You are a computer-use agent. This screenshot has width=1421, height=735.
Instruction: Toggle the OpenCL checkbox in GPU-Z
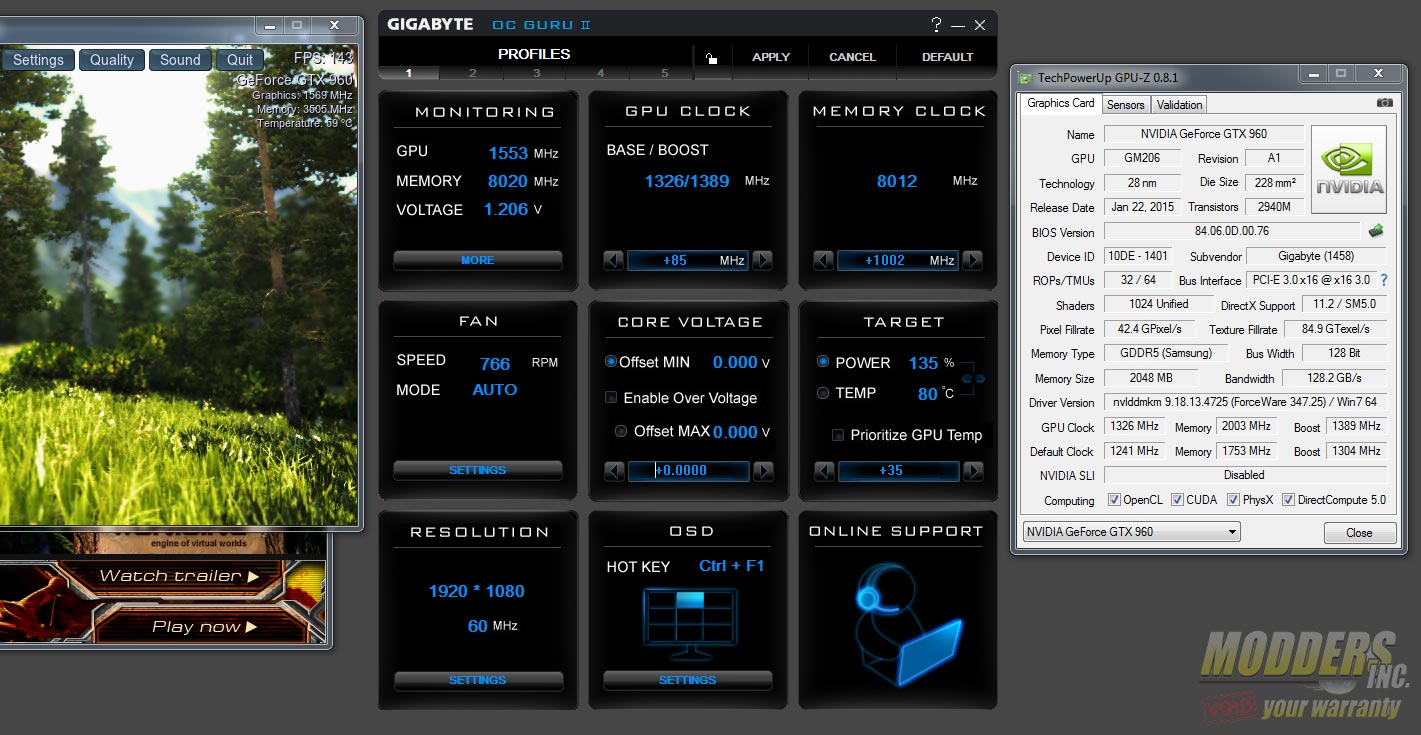(1114, 500)
